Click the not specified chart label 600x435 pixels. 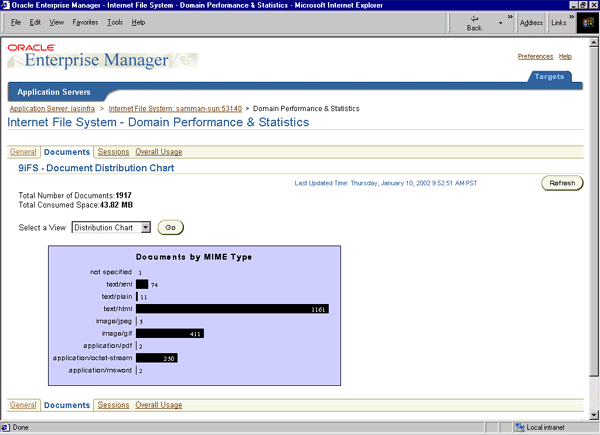pos(111,272)
